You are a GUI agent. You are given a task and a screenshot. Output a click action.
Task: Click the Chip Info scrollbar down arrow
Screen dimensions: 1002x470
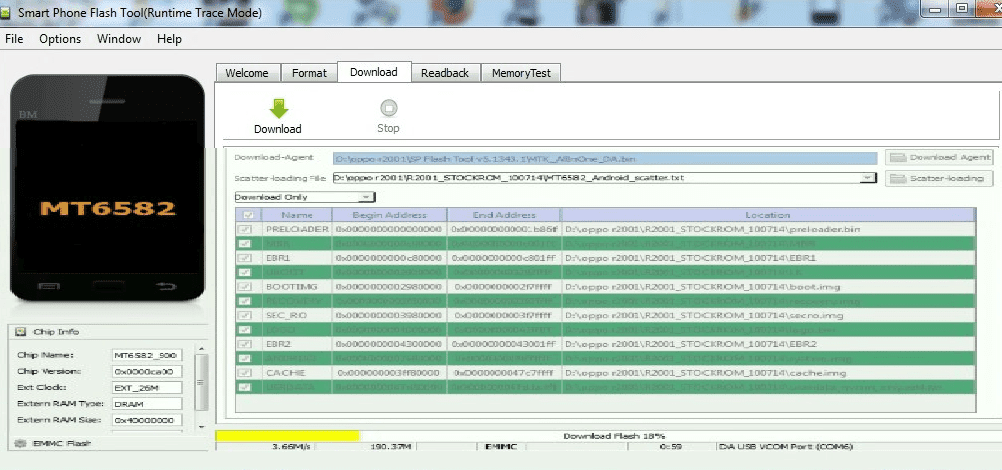(x=201, y=426)
